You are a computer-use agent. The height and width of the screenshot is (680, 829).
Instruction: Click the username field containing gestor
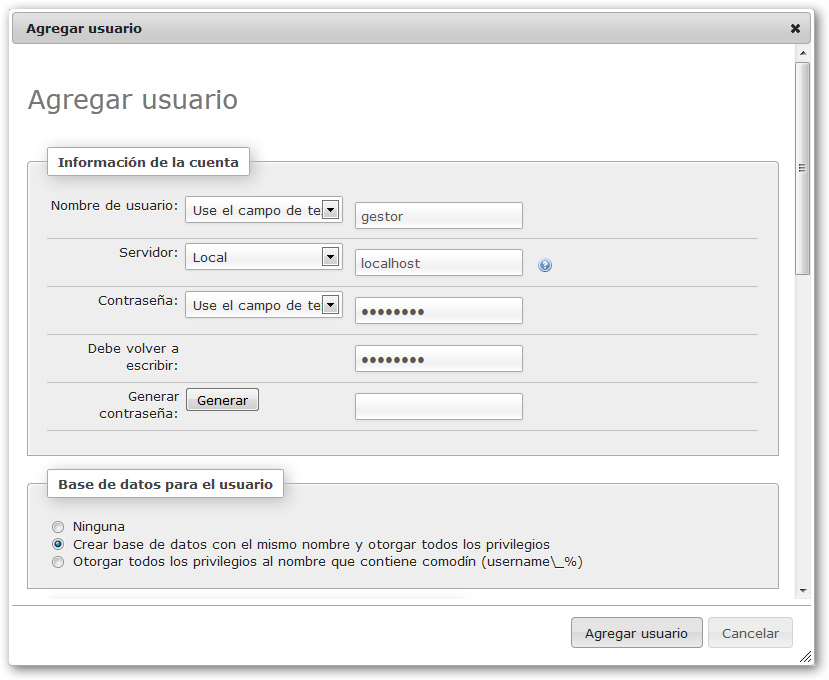[x=438, y=215]
